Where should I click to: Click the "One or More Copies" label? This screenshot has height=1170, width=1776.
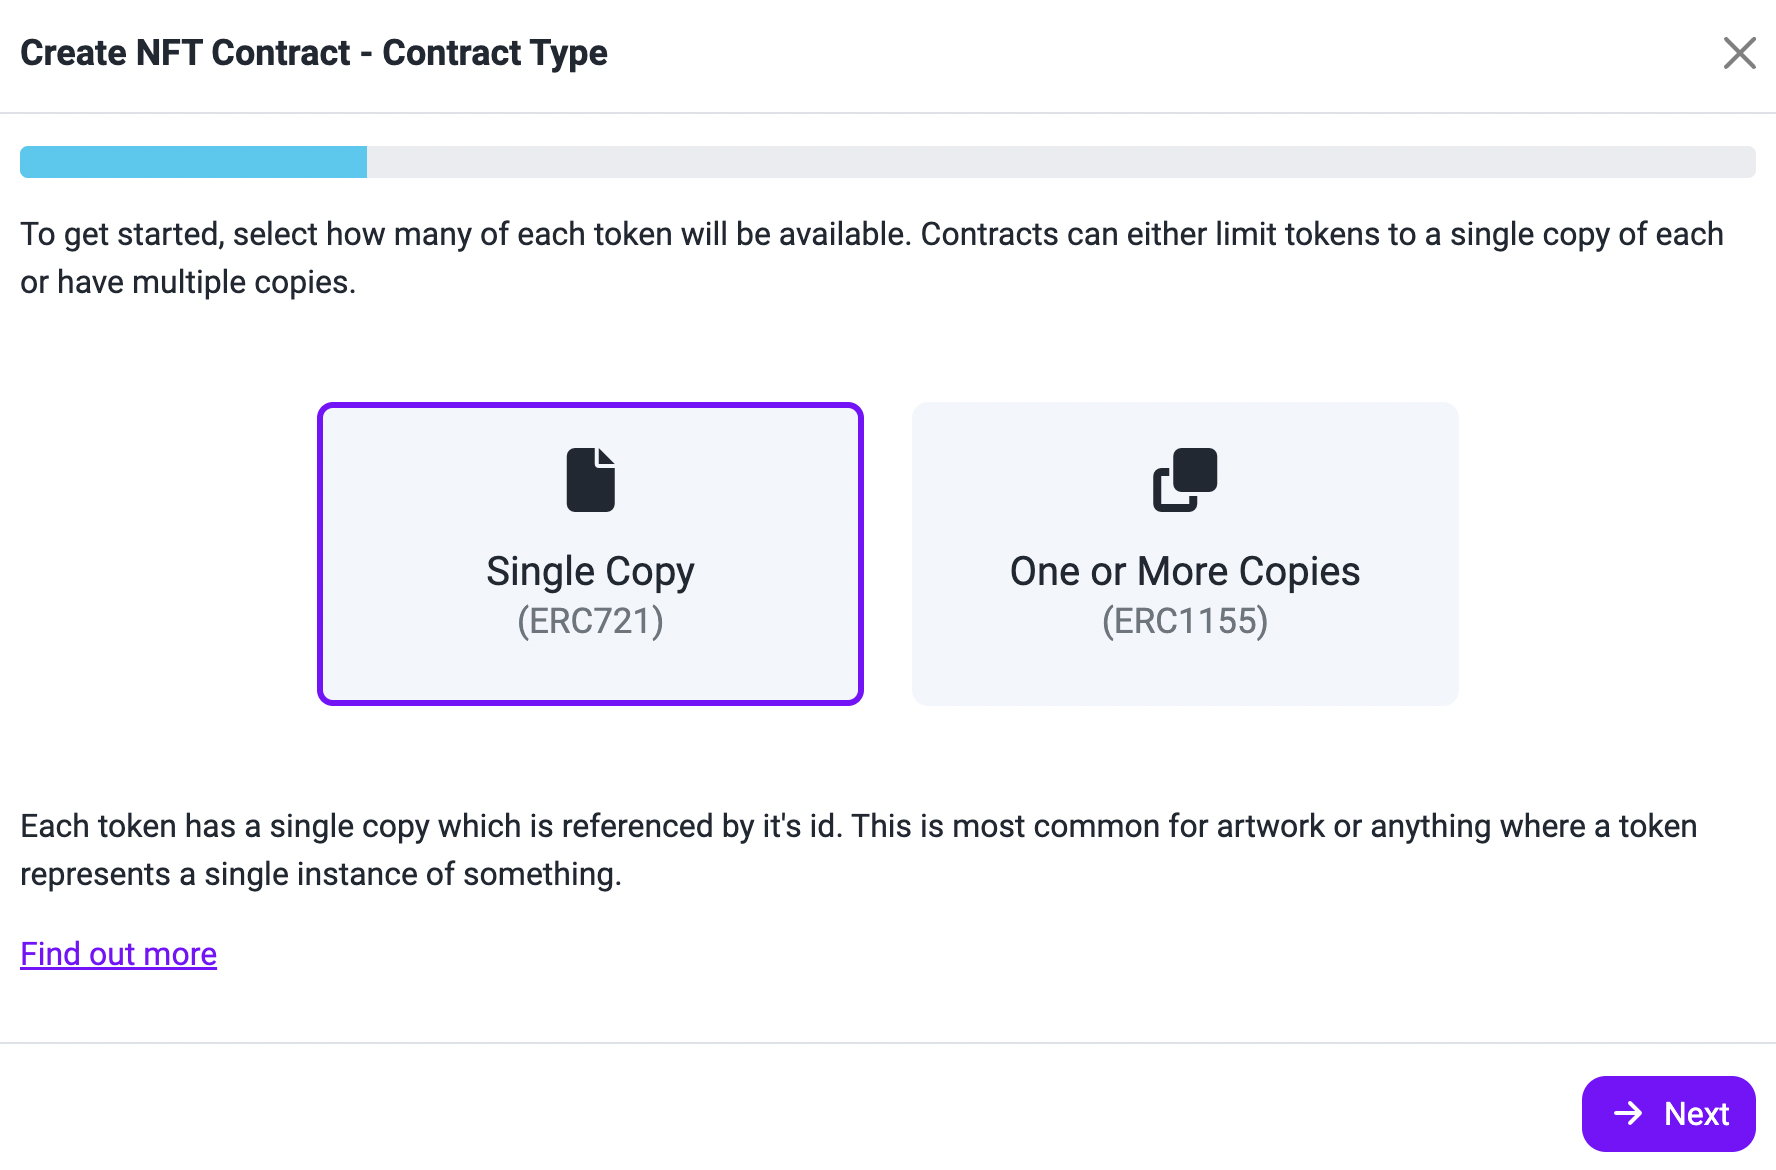point(1185,572)
